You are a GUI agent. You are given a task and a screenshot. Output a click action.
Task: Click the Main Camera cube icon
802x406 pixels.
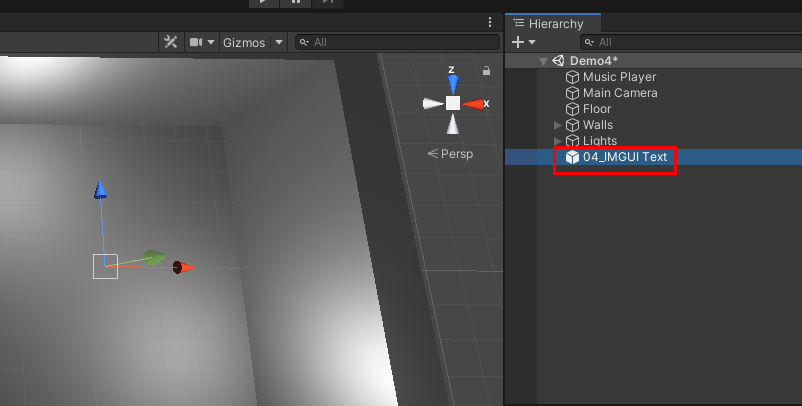pos(572,93)
